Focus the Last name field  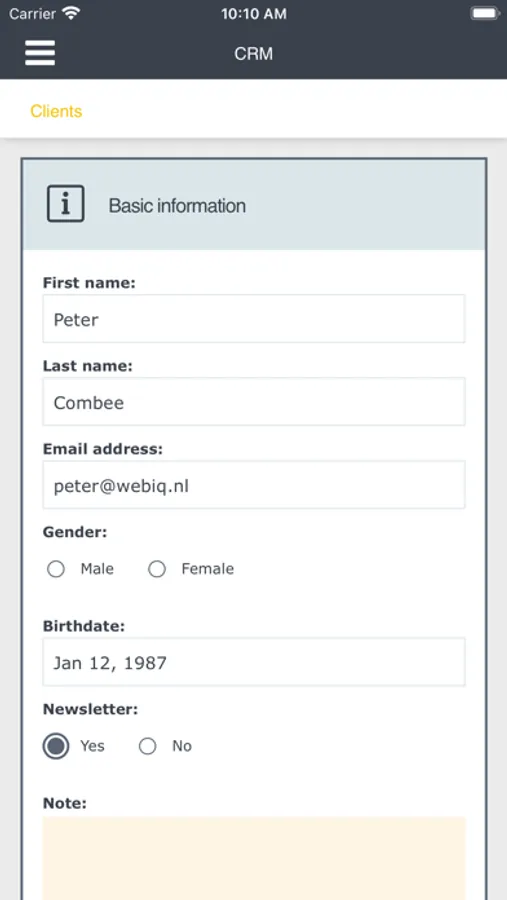pos(254,401)
